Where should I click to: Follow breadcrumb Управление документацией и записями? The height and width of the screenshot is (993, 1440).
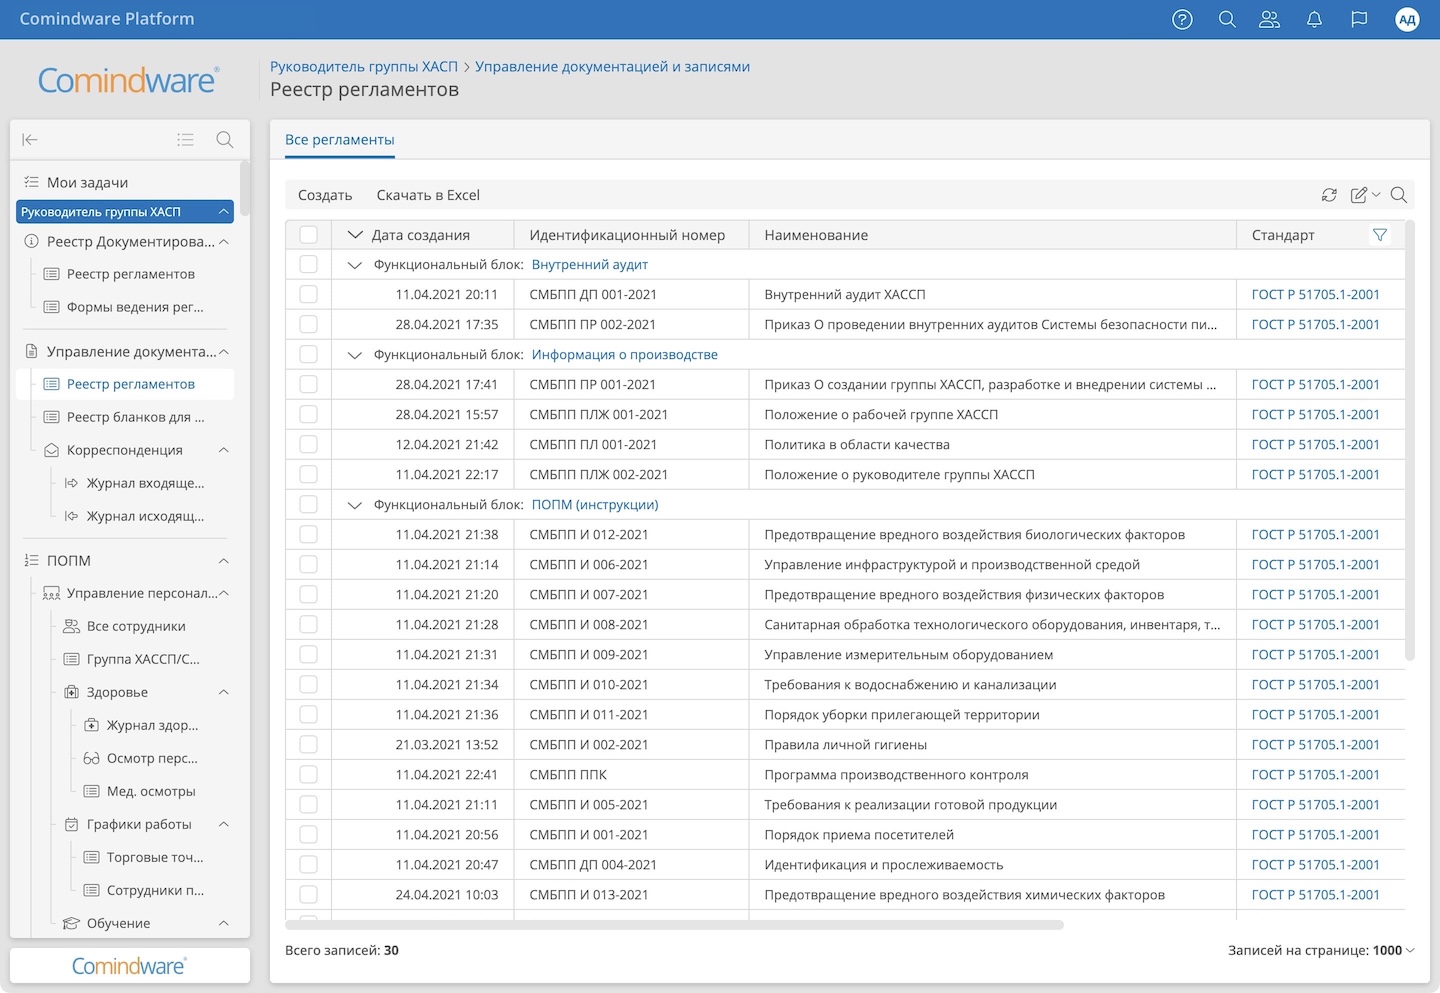[612, 66]
